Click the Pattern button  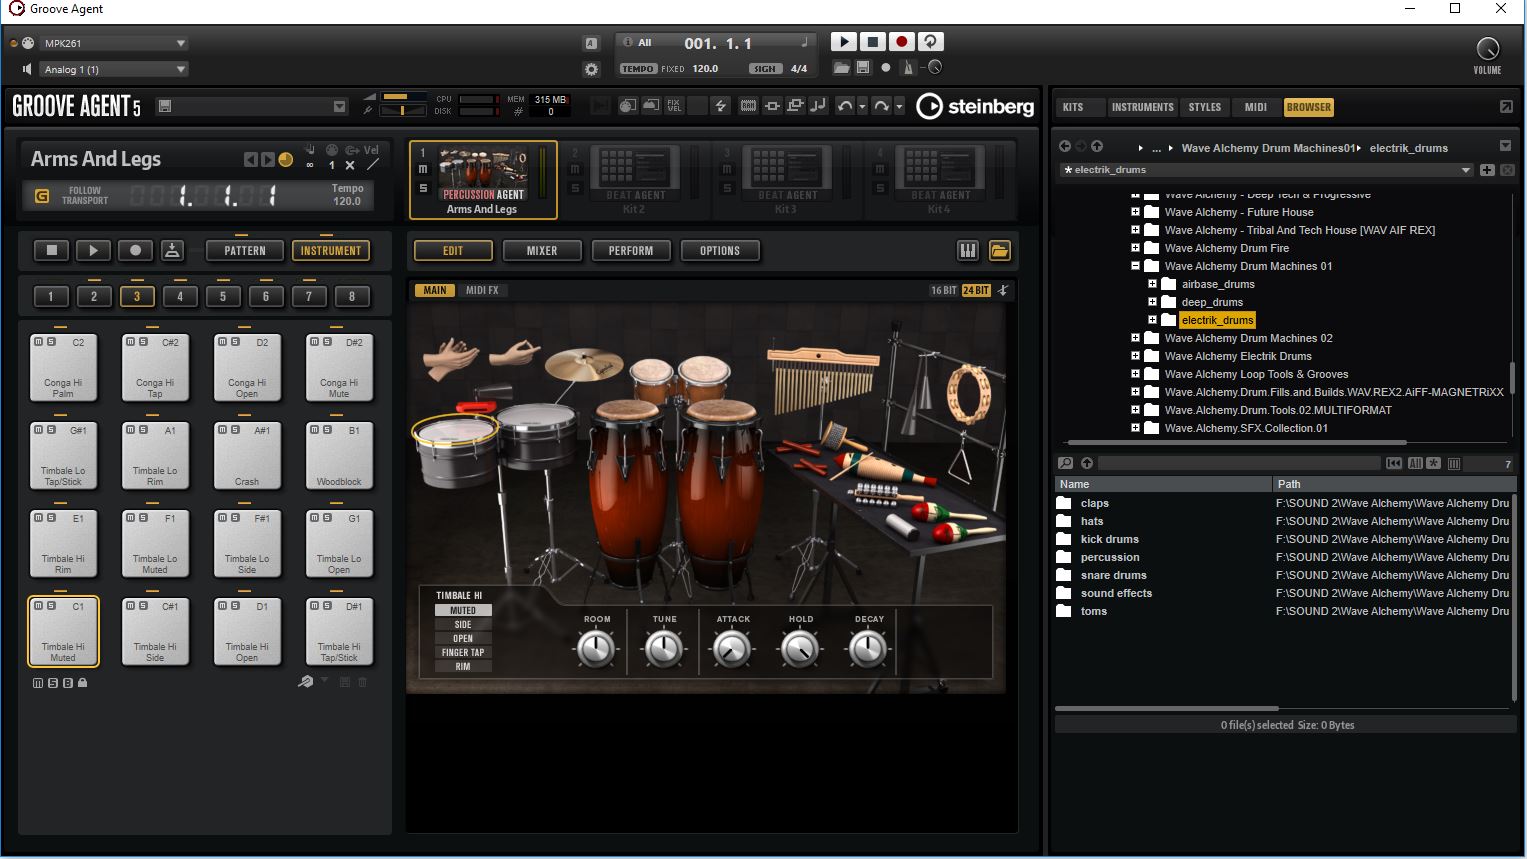coord(245,251)
